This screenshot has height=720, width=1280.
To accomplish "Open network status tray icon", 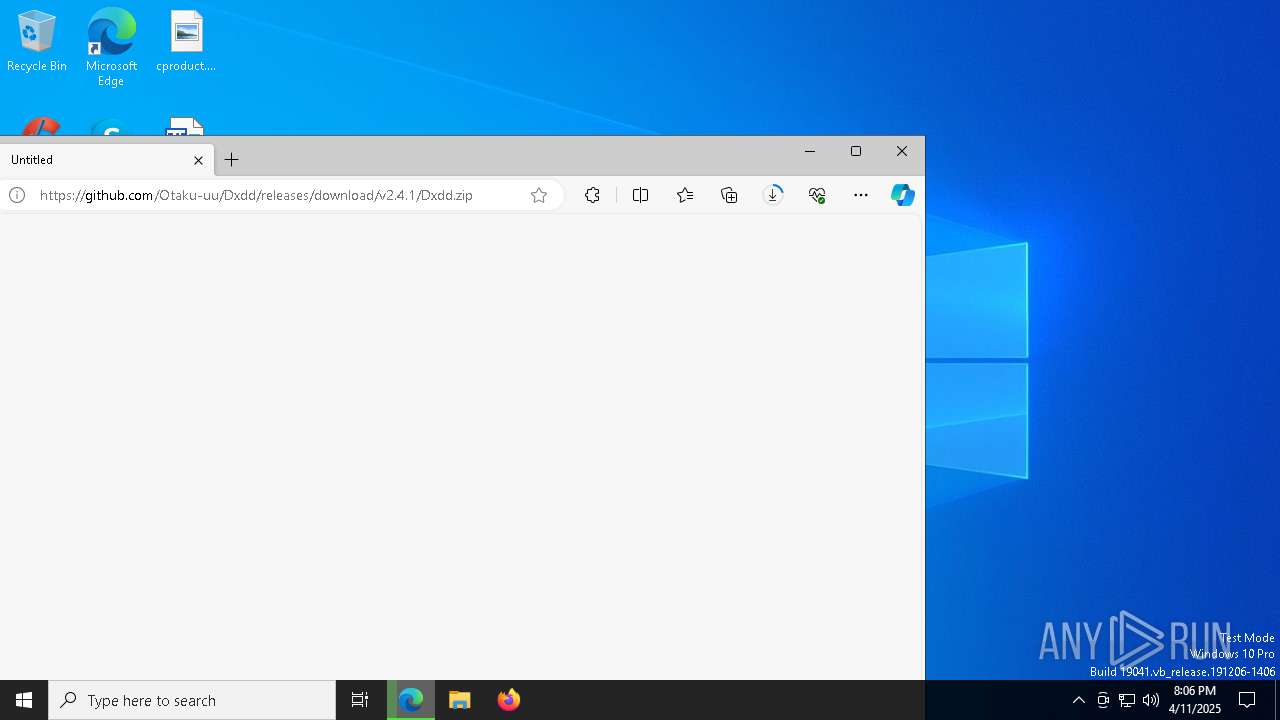I will click(x=1127, y=700).
